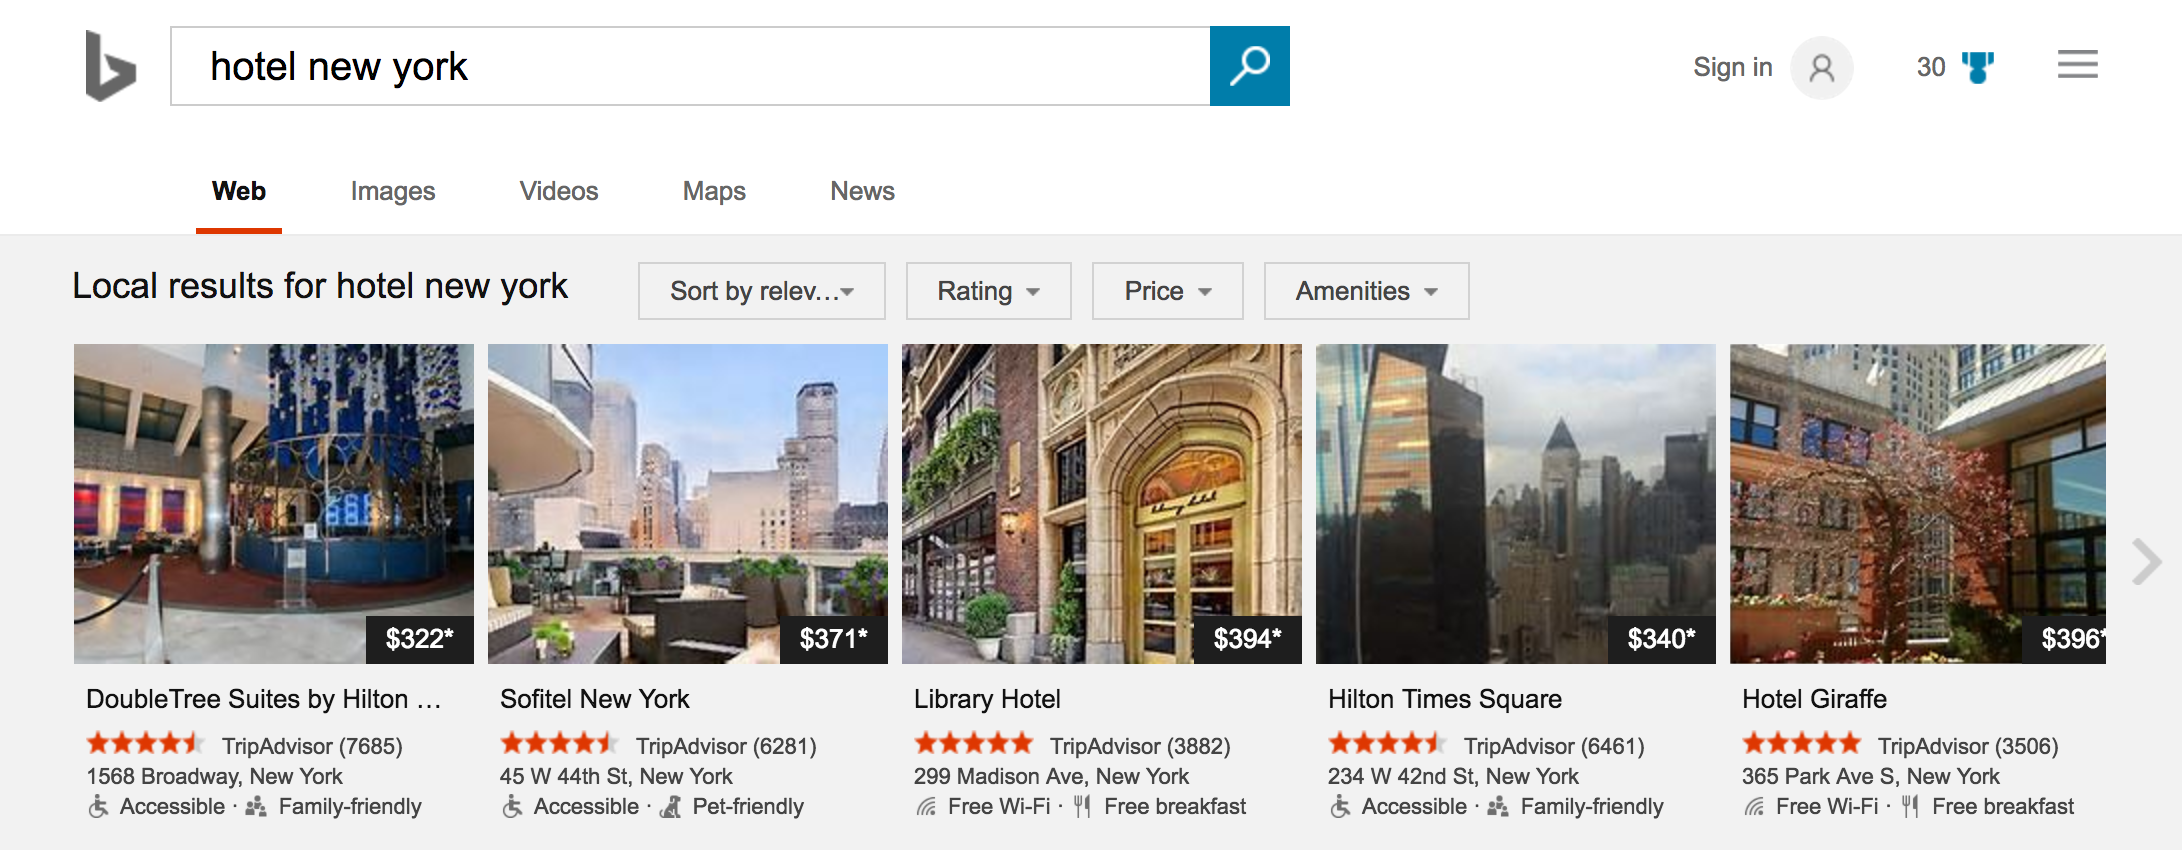Click star rating of DoubleTree Suites
Image resolution: width=2182 pixels, height=850 pixels.
pyautogui.click(x=146, y=743)
